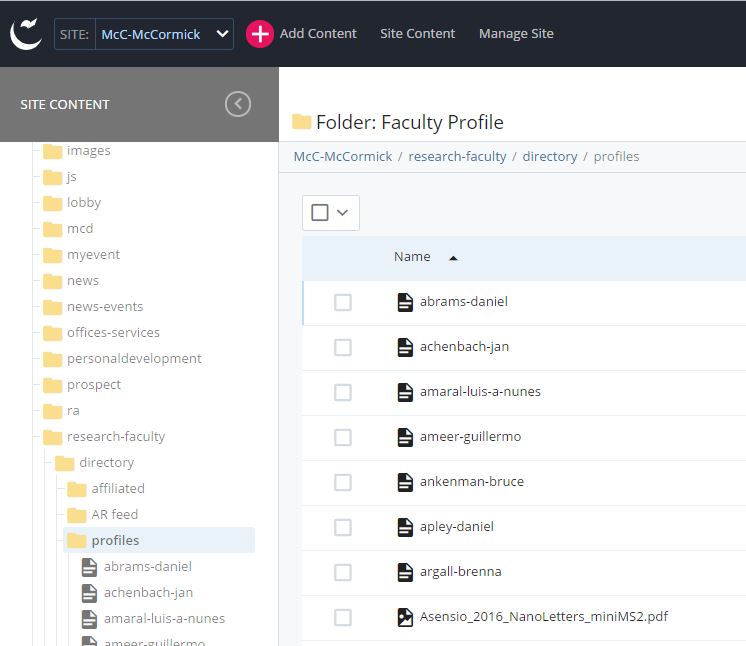Open ameer-guillermo in the file list

point(470,437)
